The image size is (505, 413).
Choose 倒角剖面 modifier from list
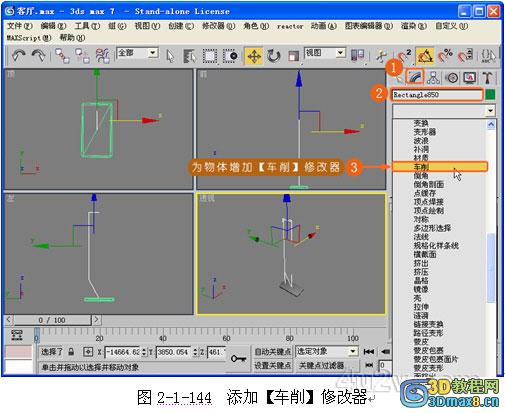click(429, 184)
